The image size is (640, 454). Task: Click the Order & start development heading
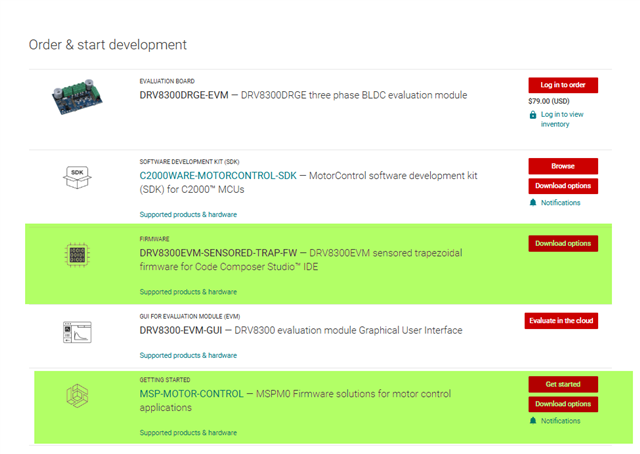[x=108, y=45]
